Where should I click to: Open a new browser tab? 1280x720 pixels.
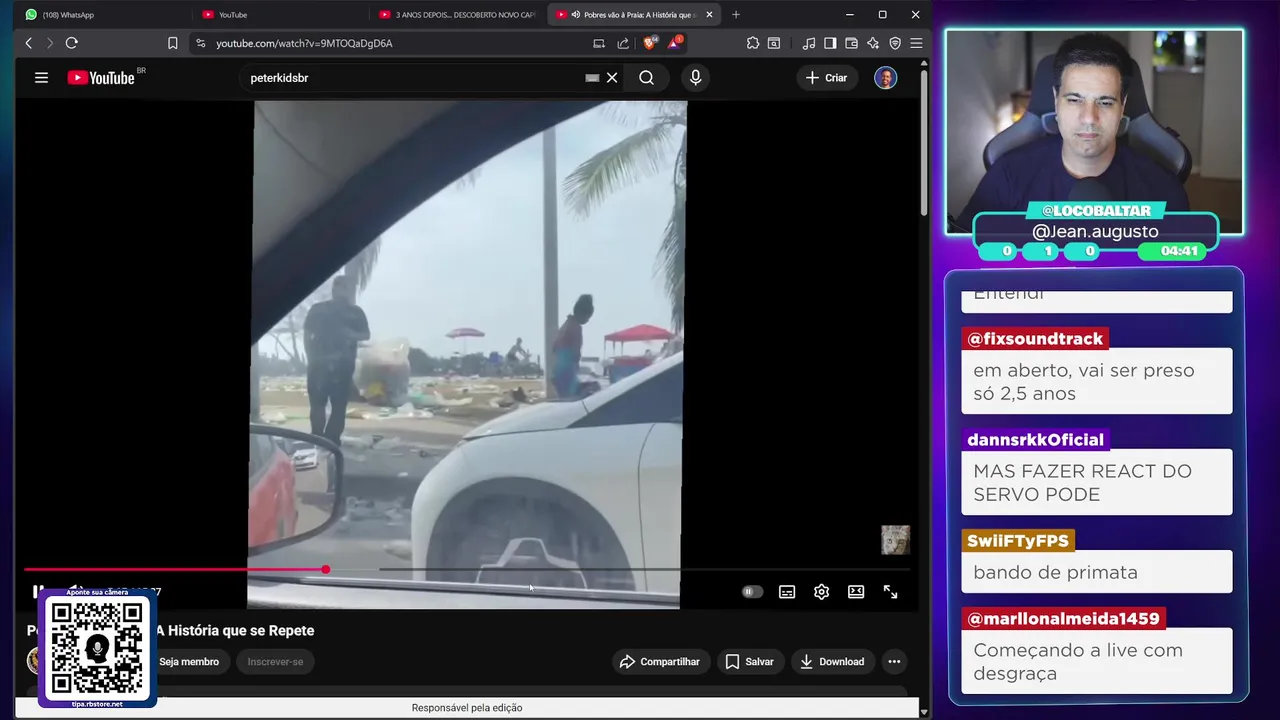coord(736,14)
